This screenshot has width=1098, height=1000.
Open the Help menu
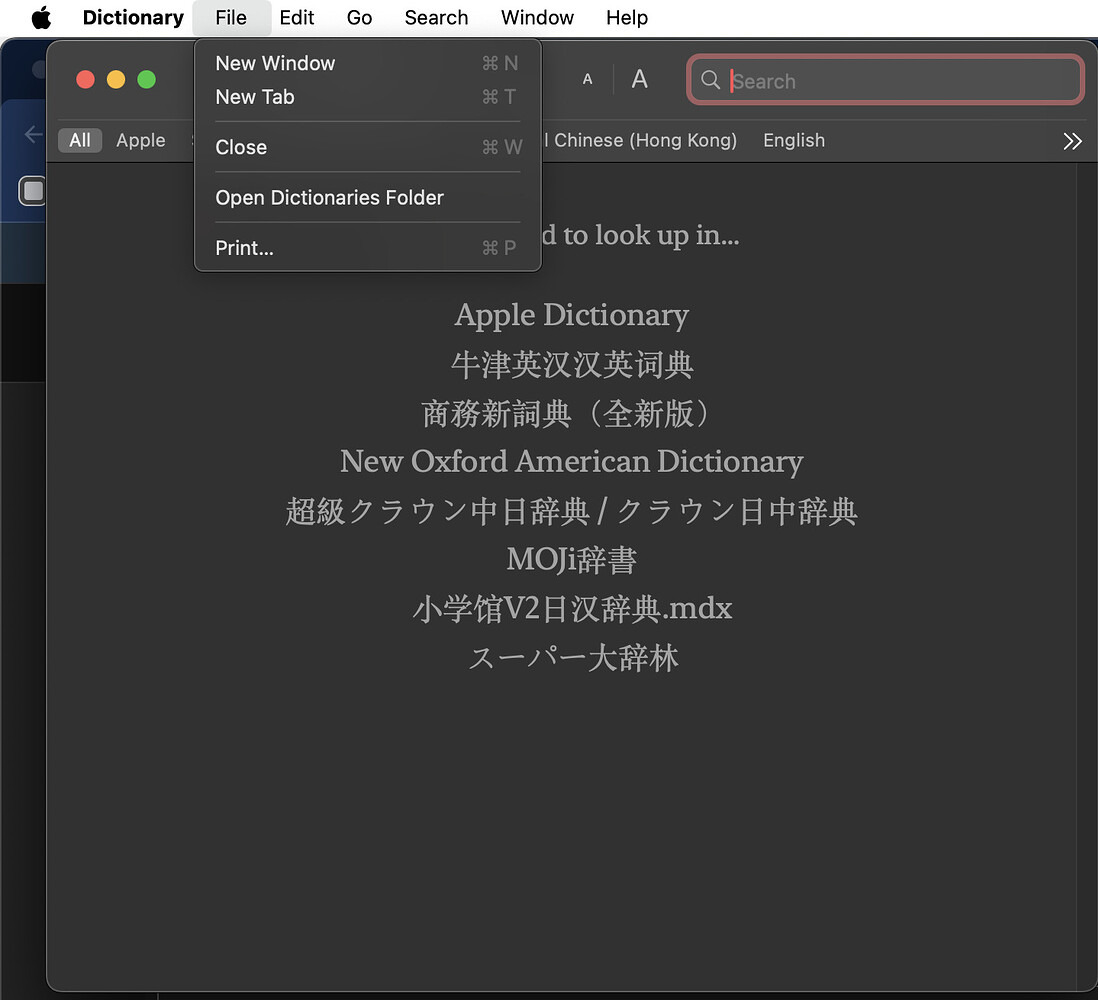point(627,18)
